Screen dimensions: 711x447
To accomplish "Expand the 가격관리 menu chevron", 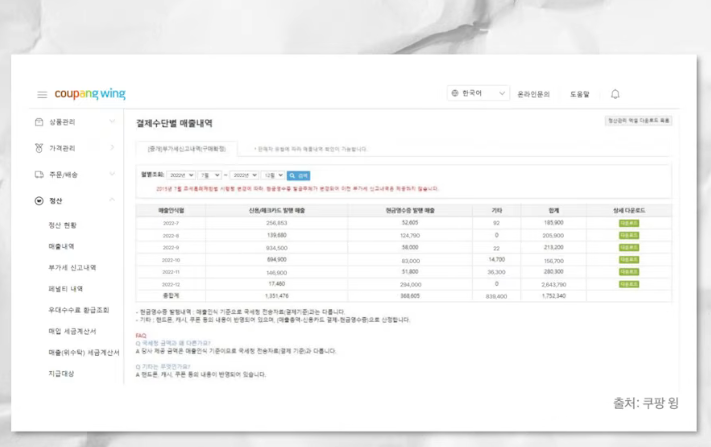I will [112, 147].
